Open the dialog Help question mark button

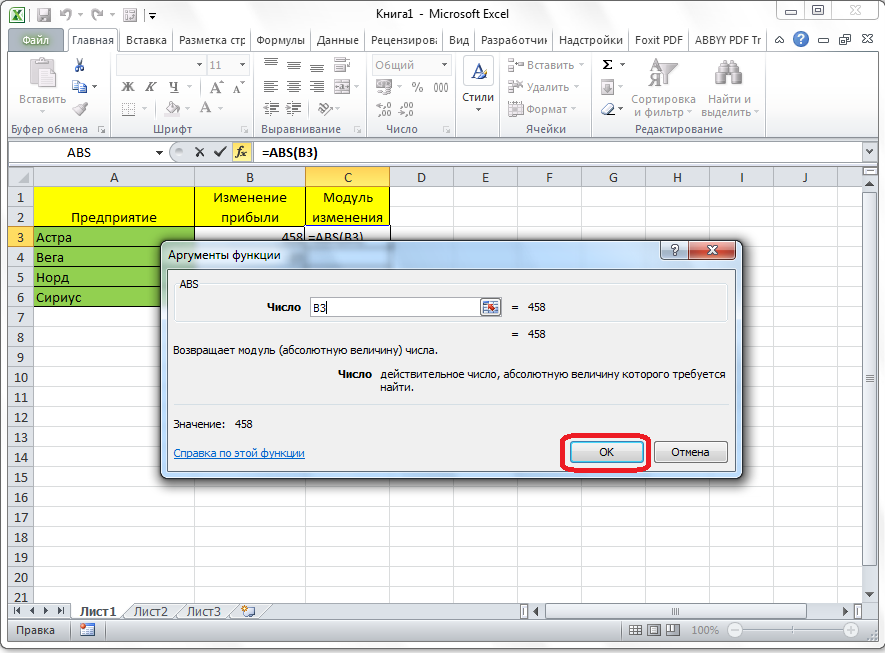pyautogui.click(x=675, y=252)
